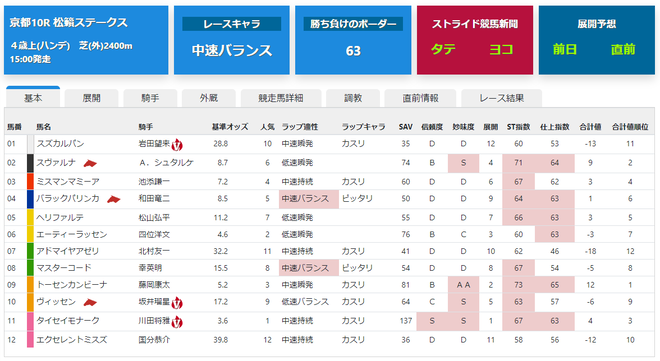
Task: Click the flame icon beside 坂井瑠星
Action: [x=177, y=303]
